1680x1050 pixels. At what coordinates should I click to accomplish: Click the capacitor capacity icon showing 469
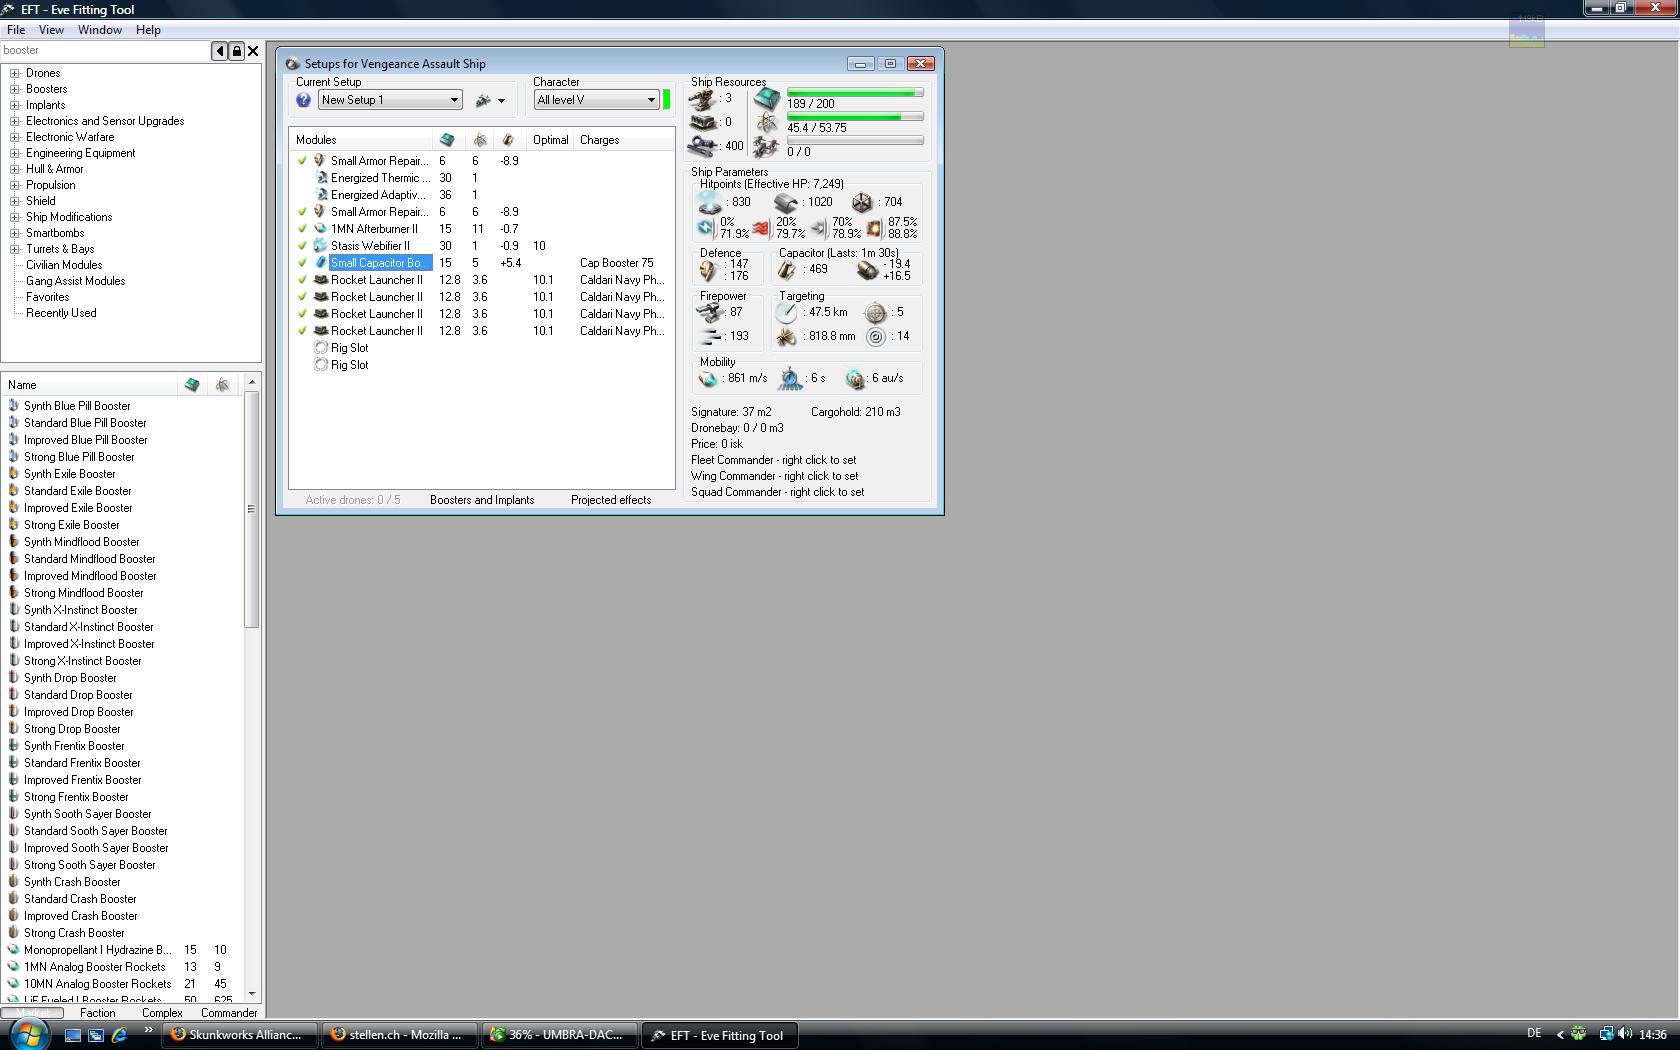click(787, 269)
